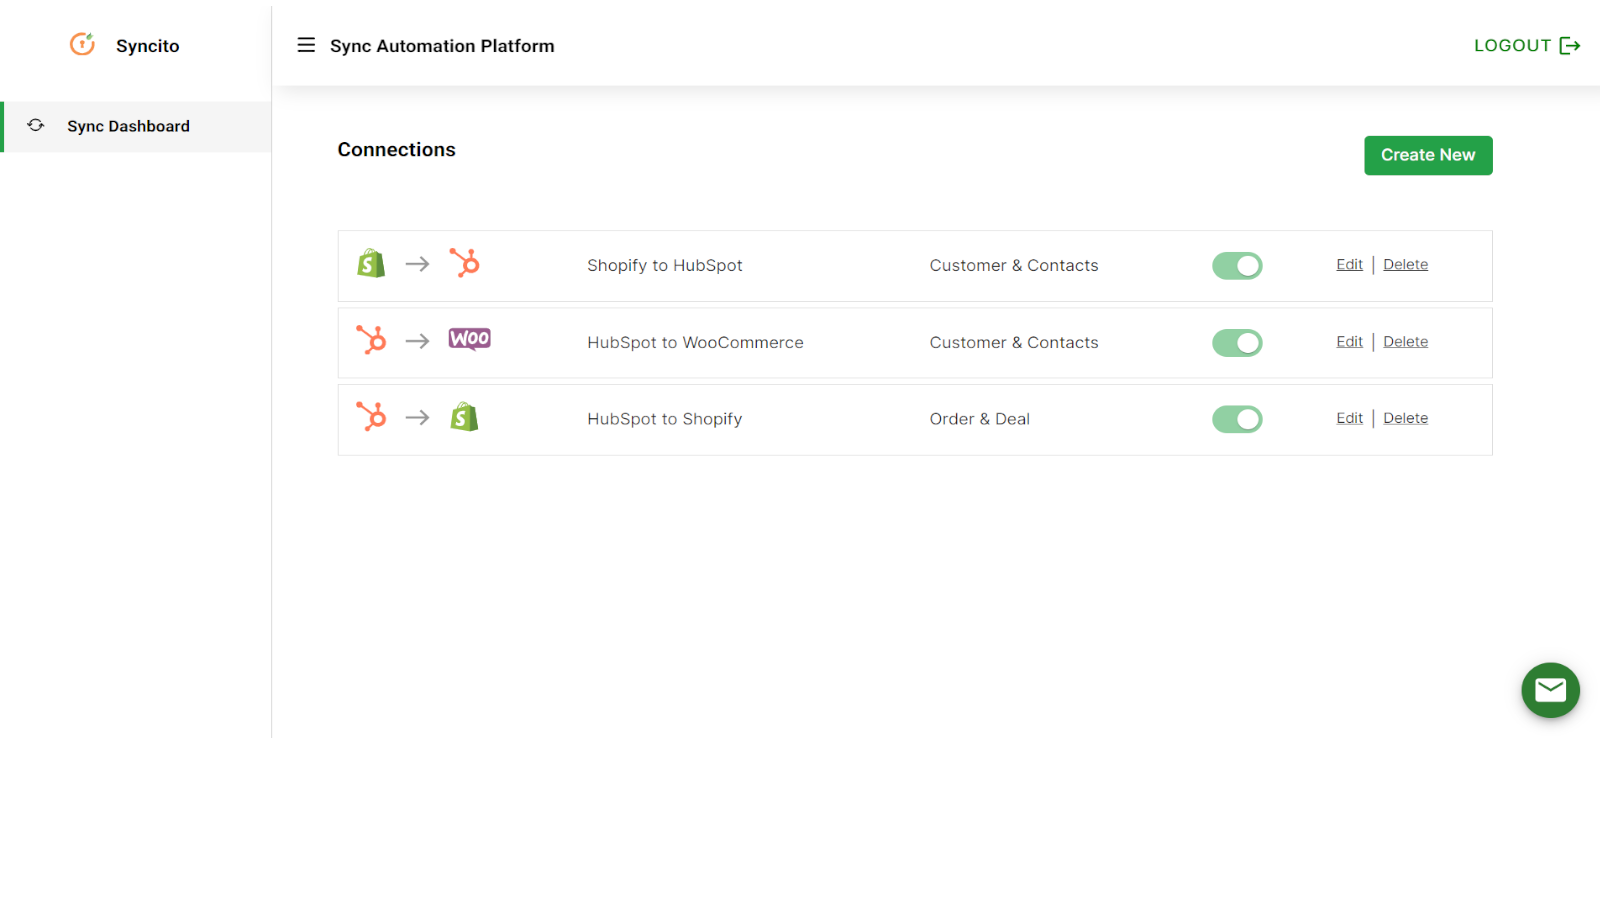1600x900 pixels.
Task: Select Sync Dashboard in the sidebar
Action: 128,126
